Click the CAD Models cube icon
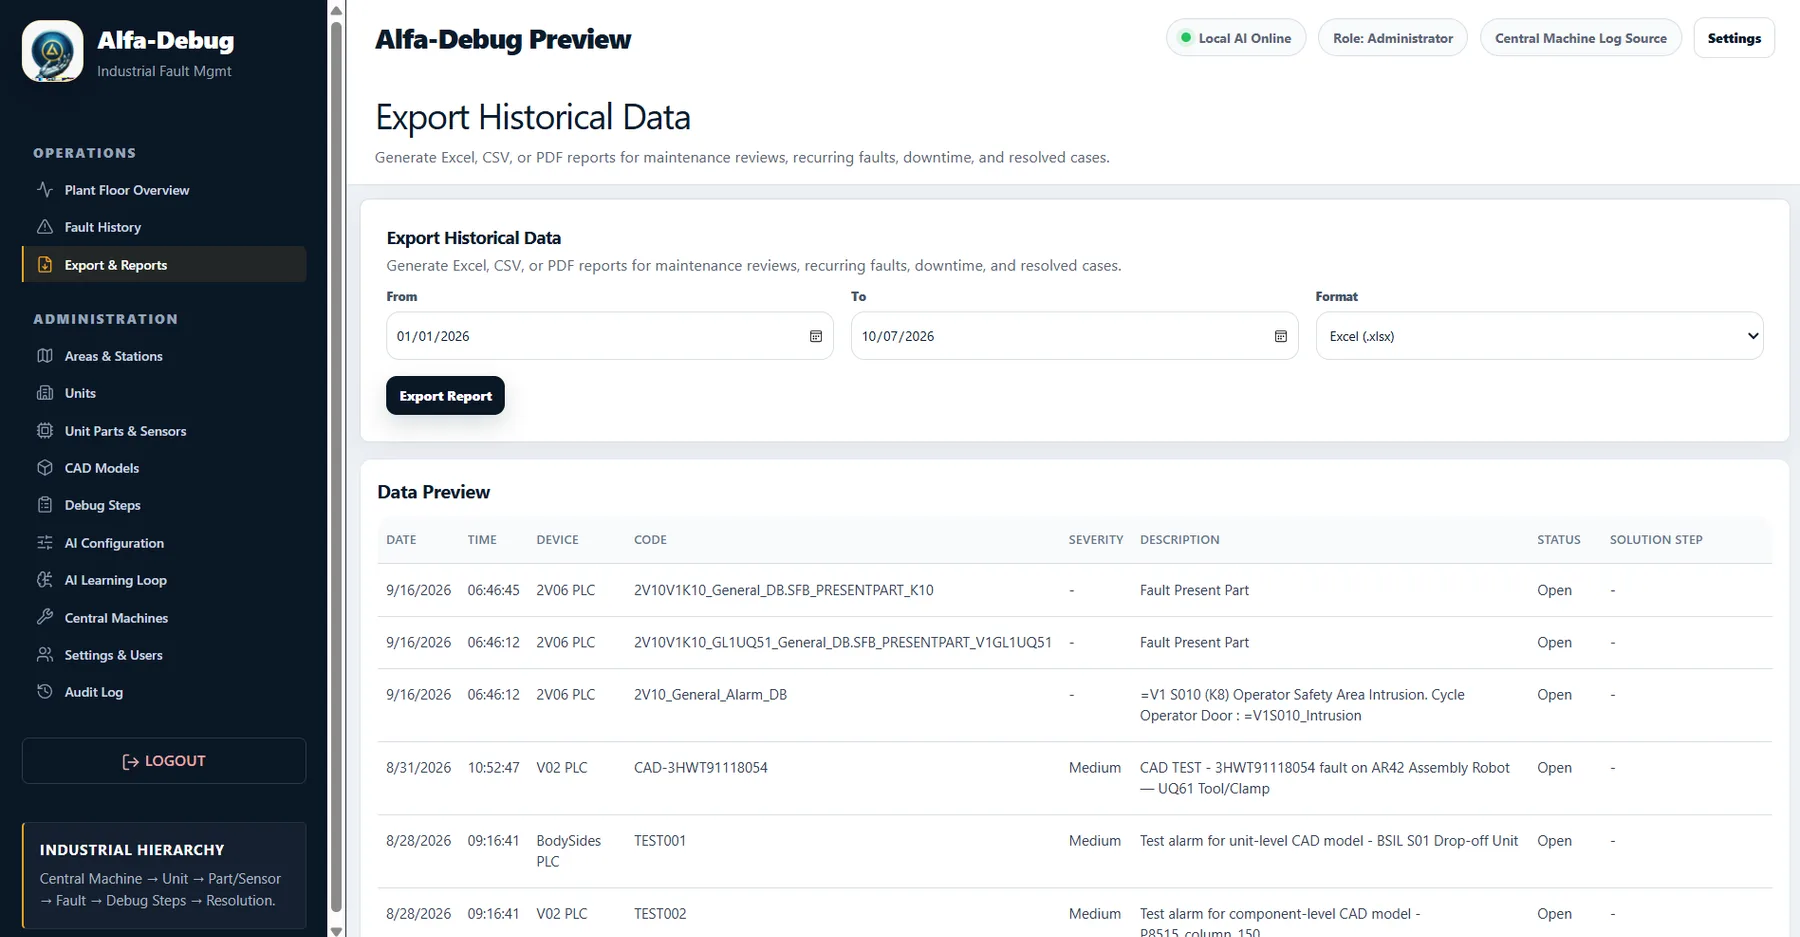This screenshot has width=1800, height=937. 45,468
